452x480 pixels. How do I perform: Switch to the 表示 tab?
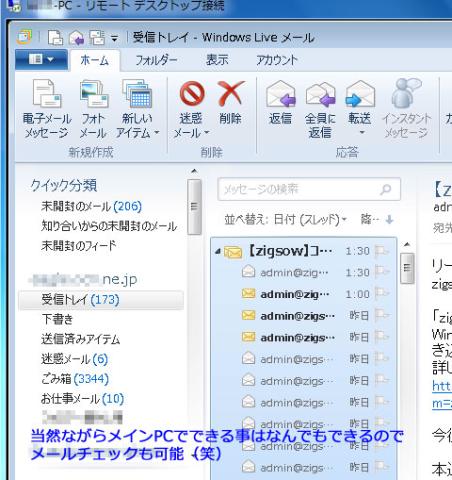[x=217, y=60]
